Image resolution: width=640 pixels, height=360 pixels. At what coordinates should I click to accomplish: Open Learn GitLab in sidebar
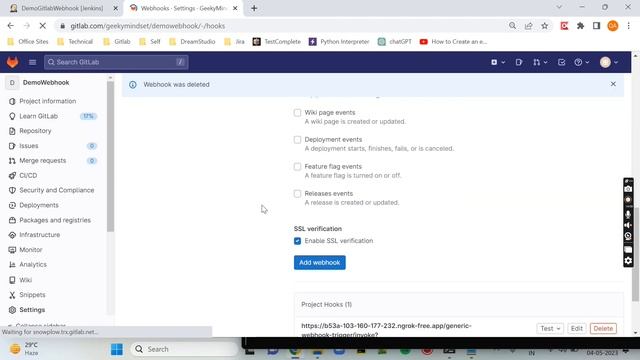tap(38, 116)
